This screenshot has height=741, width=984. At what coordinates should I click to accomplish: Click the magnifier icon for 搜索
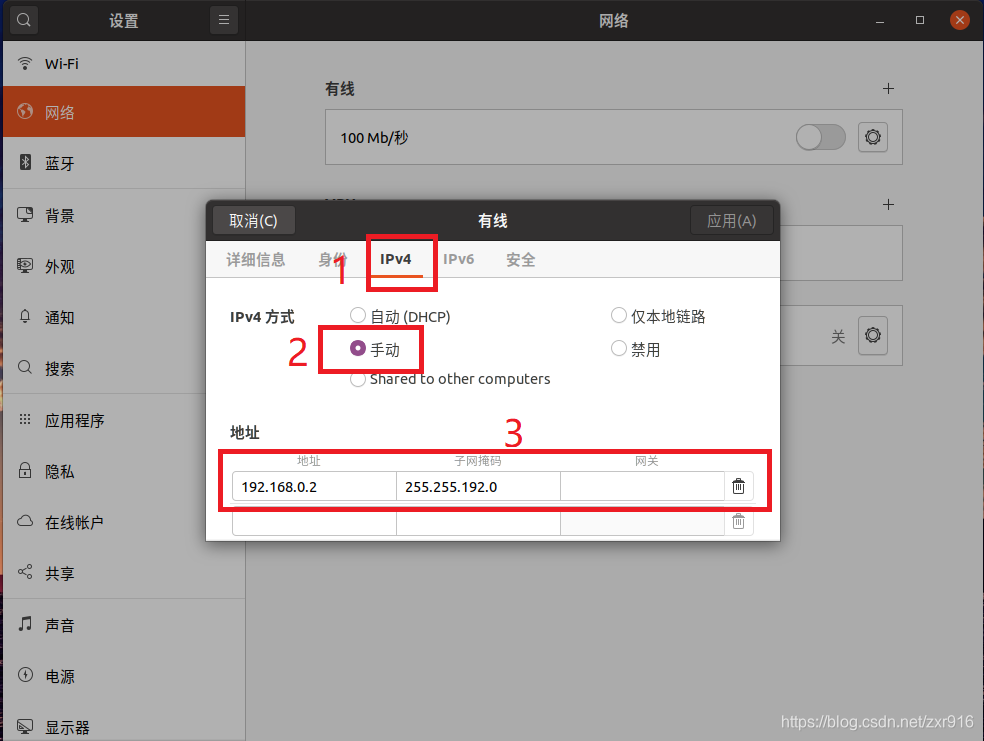(x=24, y=367)
